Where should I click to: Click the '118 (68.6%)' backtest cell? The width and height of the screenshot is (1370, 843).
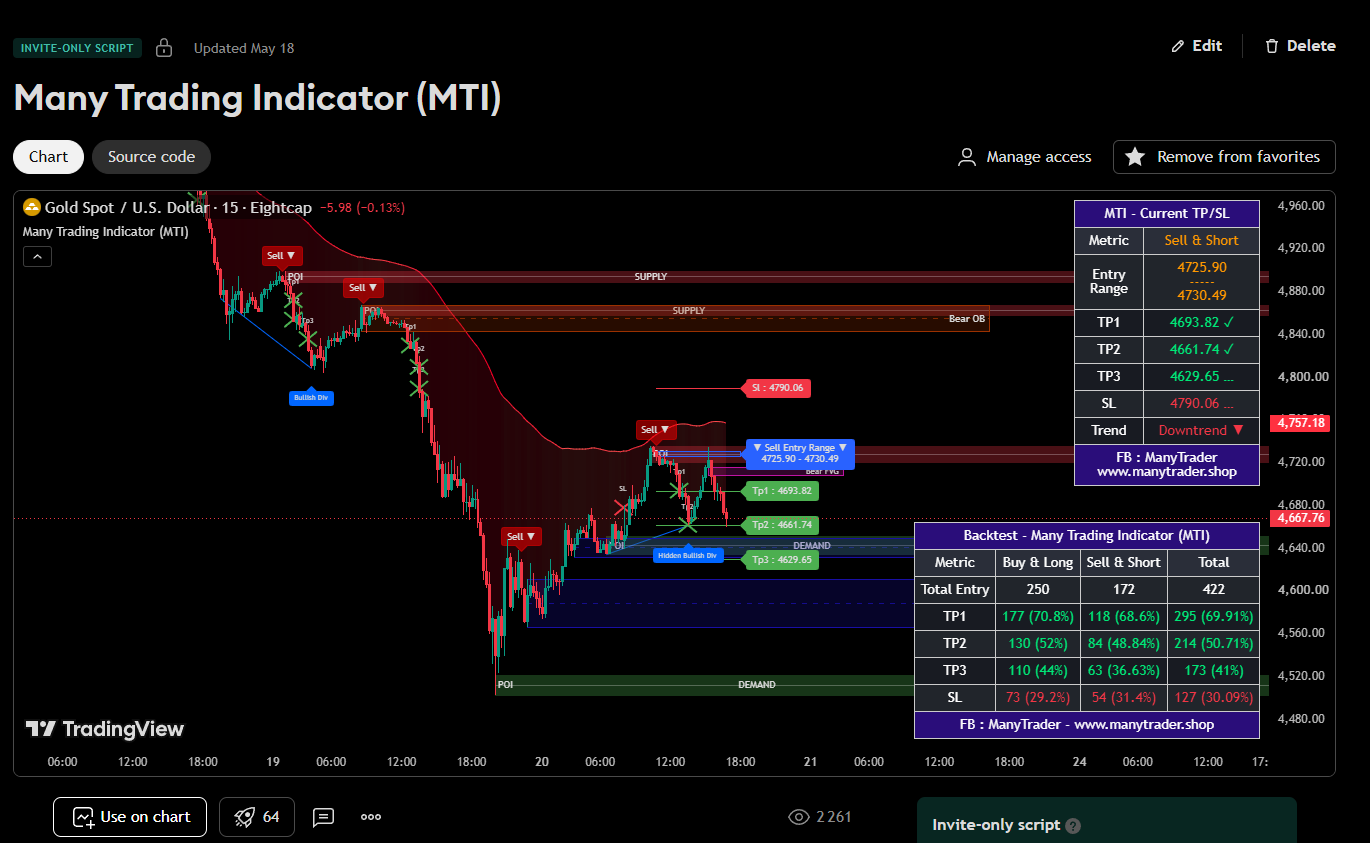coord(1123,617)
